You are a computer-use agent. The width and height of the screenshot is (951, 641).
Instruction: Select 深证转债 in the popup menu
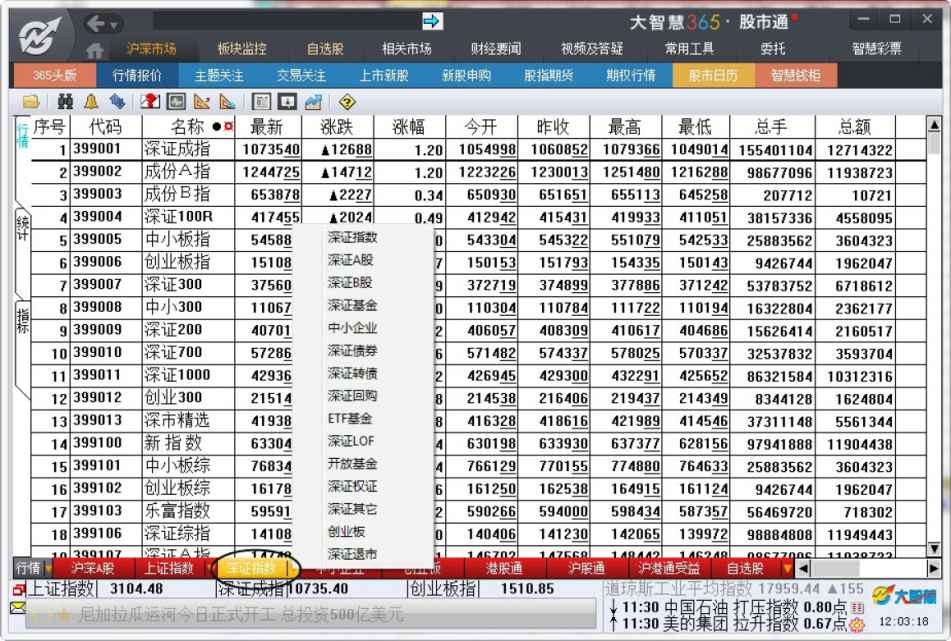[x=352, y=373]
